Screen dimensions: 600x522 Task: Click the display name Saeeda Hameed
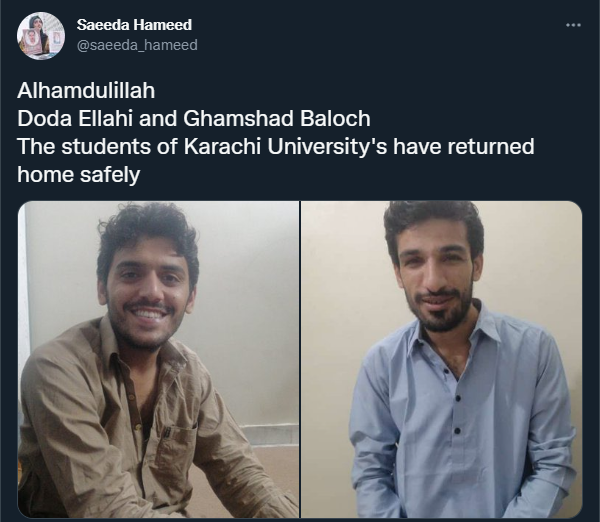click(x=134, y=25)
